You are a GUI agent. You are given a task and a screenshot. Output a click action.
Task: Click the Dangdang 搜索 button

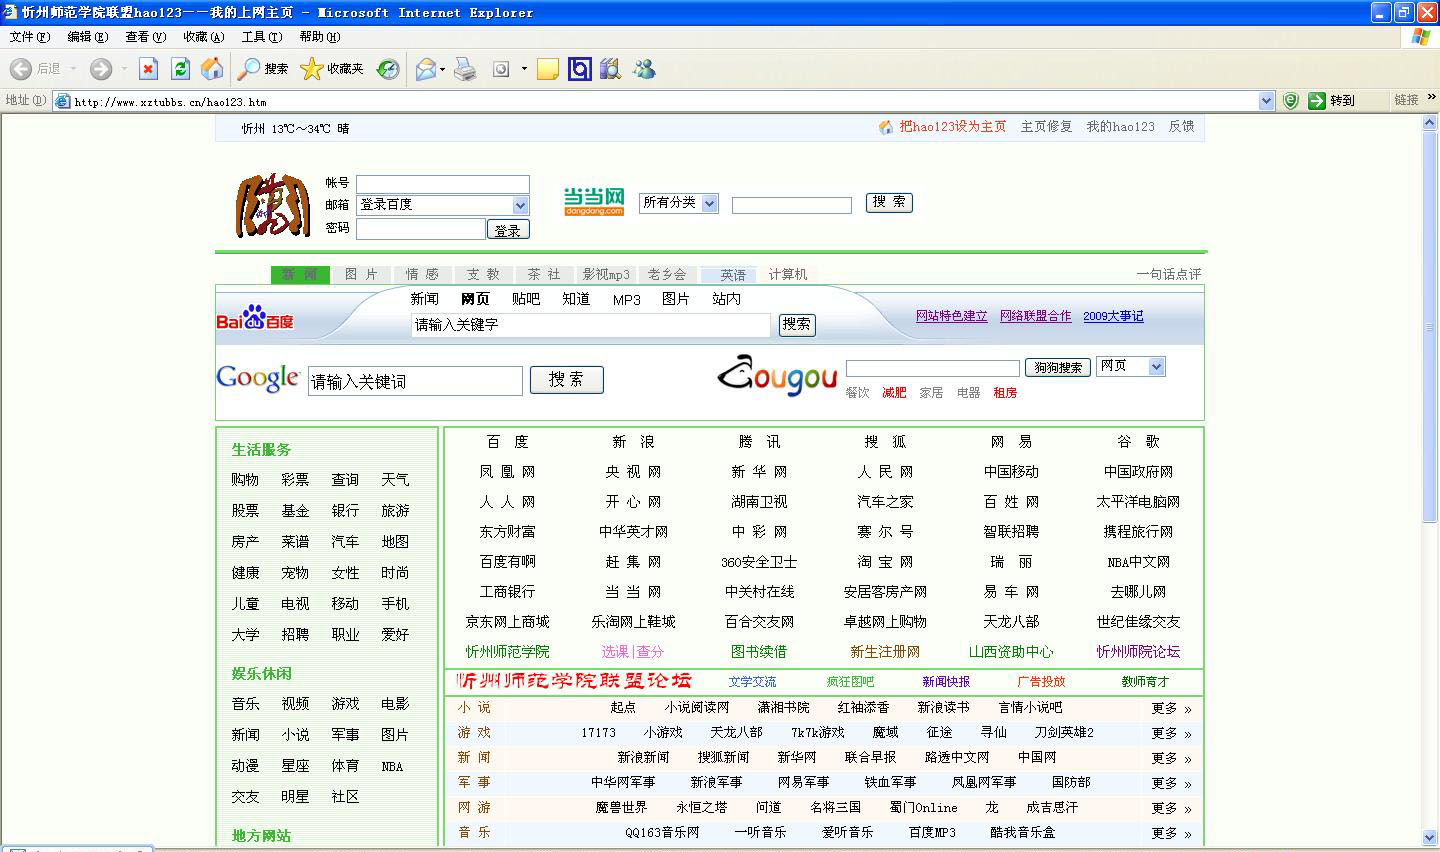[889, 202]
